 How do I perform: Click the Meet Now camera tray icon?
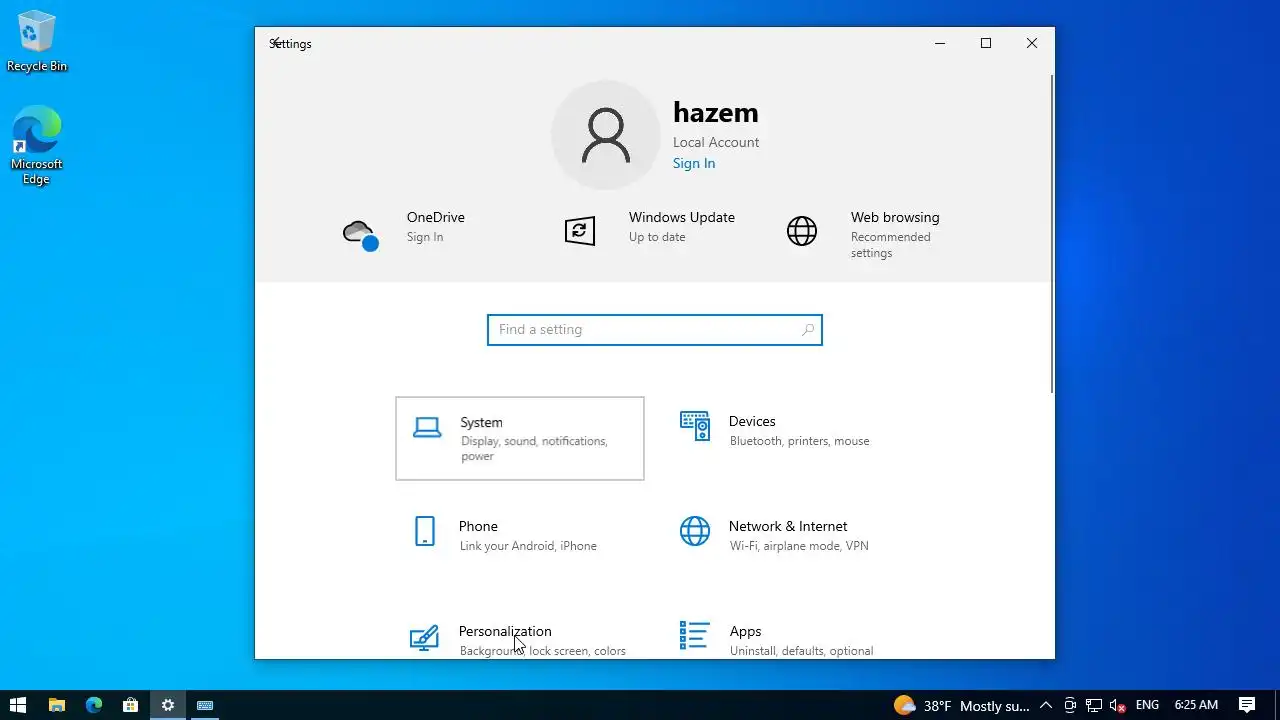point(1070,705)
